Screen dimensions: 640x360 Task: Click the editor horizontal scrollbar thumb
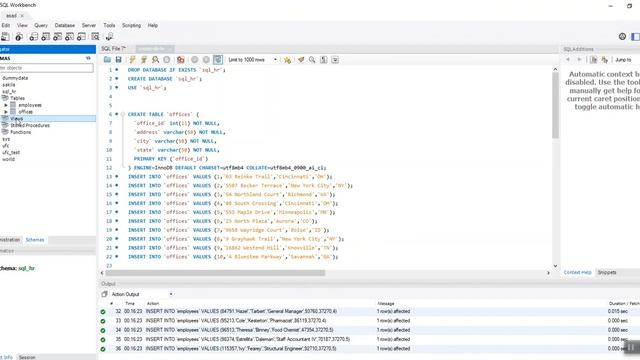click(216, 273)
